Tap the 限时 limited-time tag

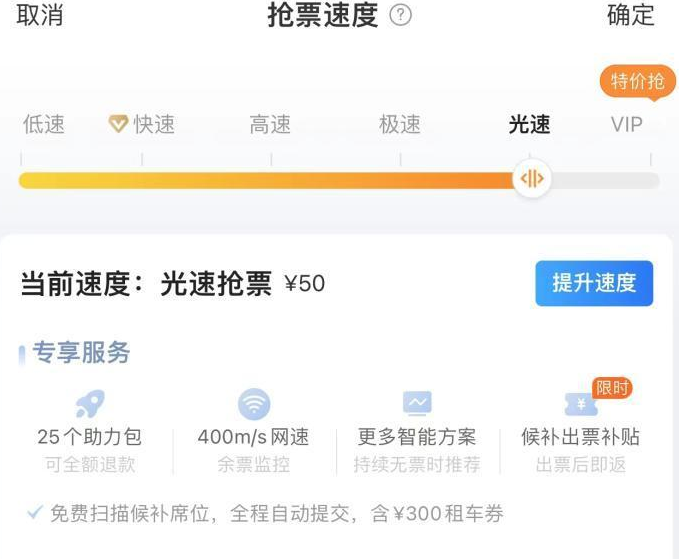(x=612, y=388)
